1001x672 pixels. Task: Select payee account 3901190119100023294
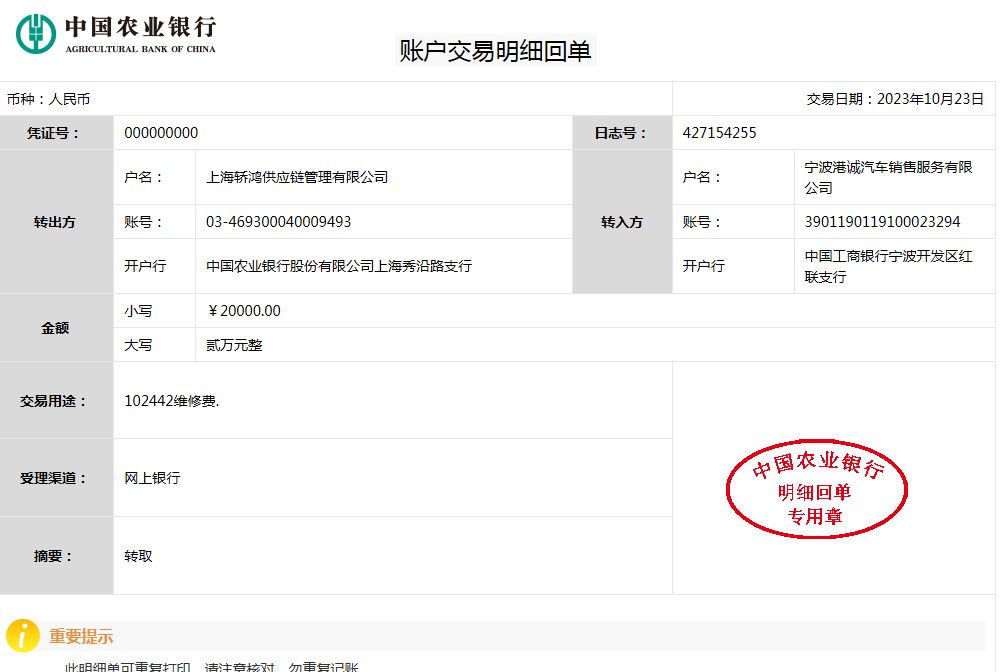point(882,222)
